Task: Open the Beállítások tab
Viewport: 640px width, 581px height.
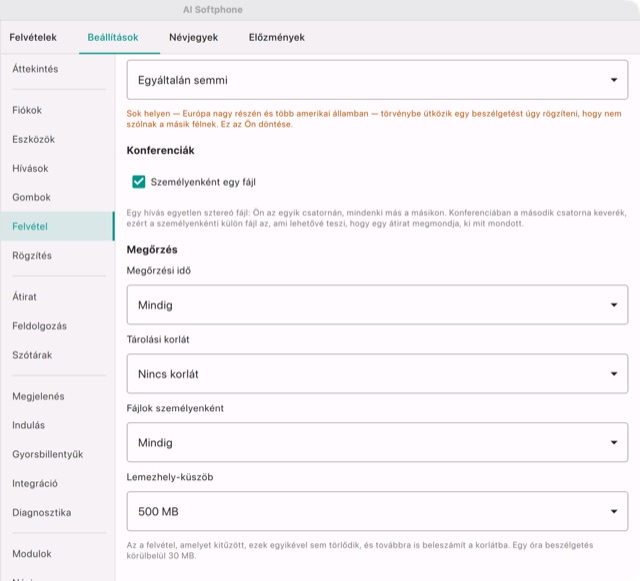Action: tap(113, 38)
